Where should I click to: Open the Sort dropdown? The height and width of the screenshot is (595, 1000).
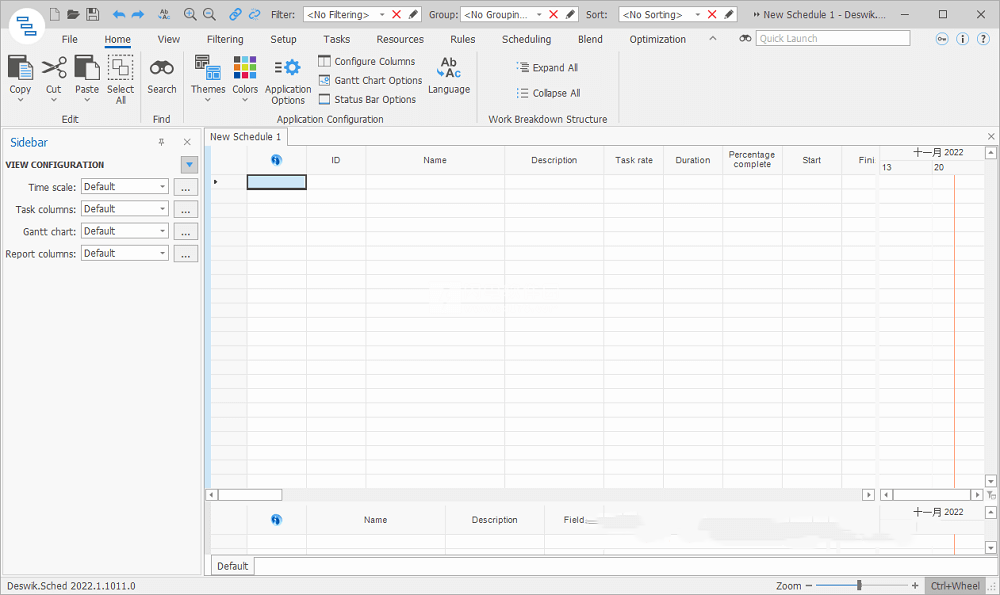click(x=698, y=14)
